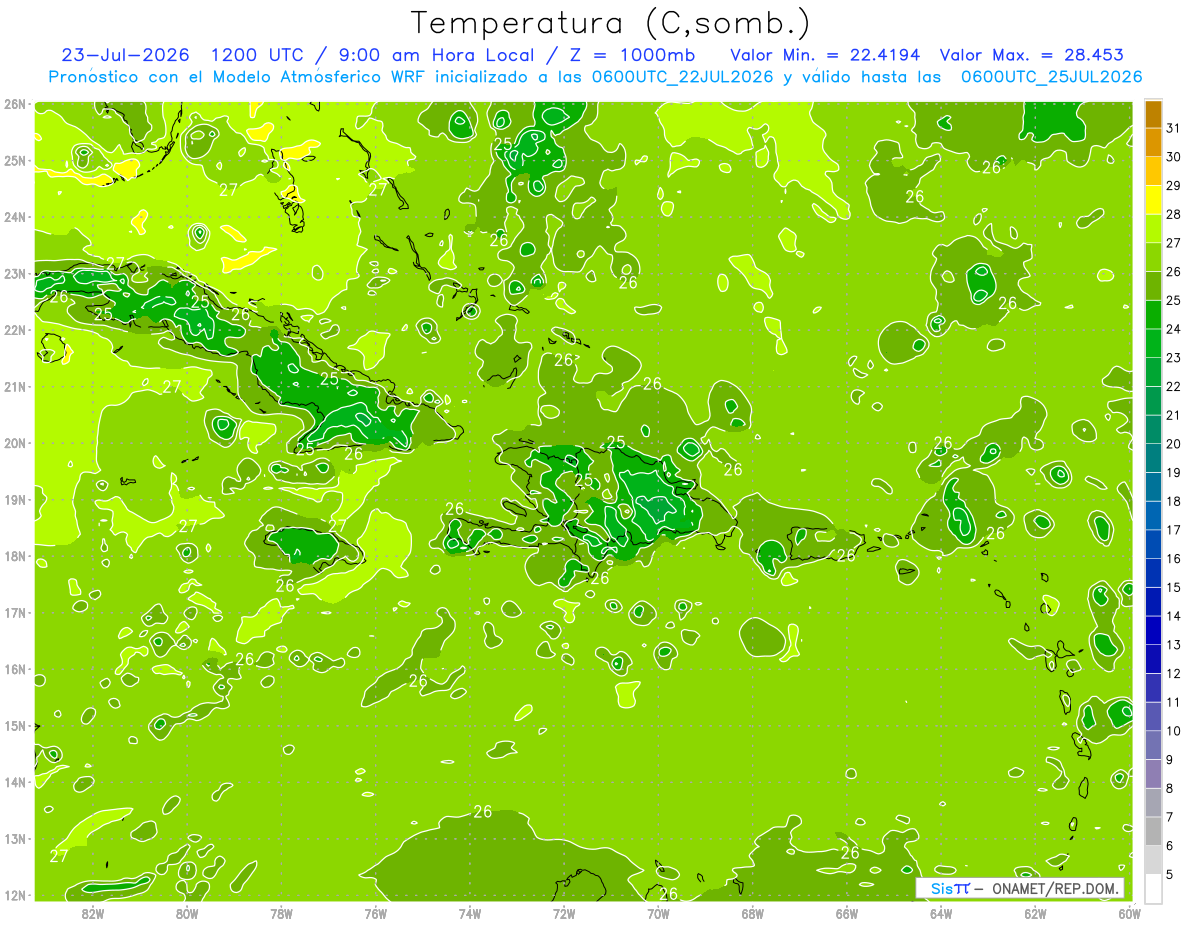The height and width of the screenshot is (927, 1200).
Task: Click the "31" label on color scale
Action: [x=1174, y=128]
